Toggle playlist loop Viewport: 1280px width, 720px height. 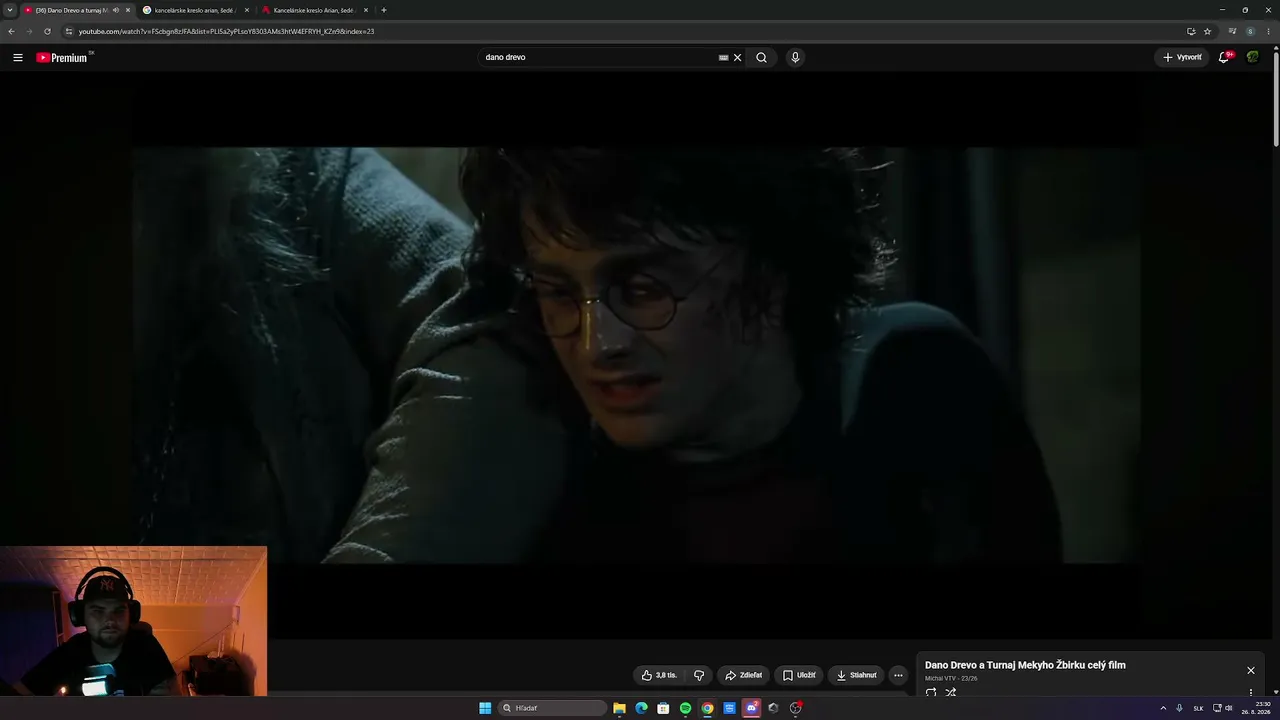click(931, 692)
